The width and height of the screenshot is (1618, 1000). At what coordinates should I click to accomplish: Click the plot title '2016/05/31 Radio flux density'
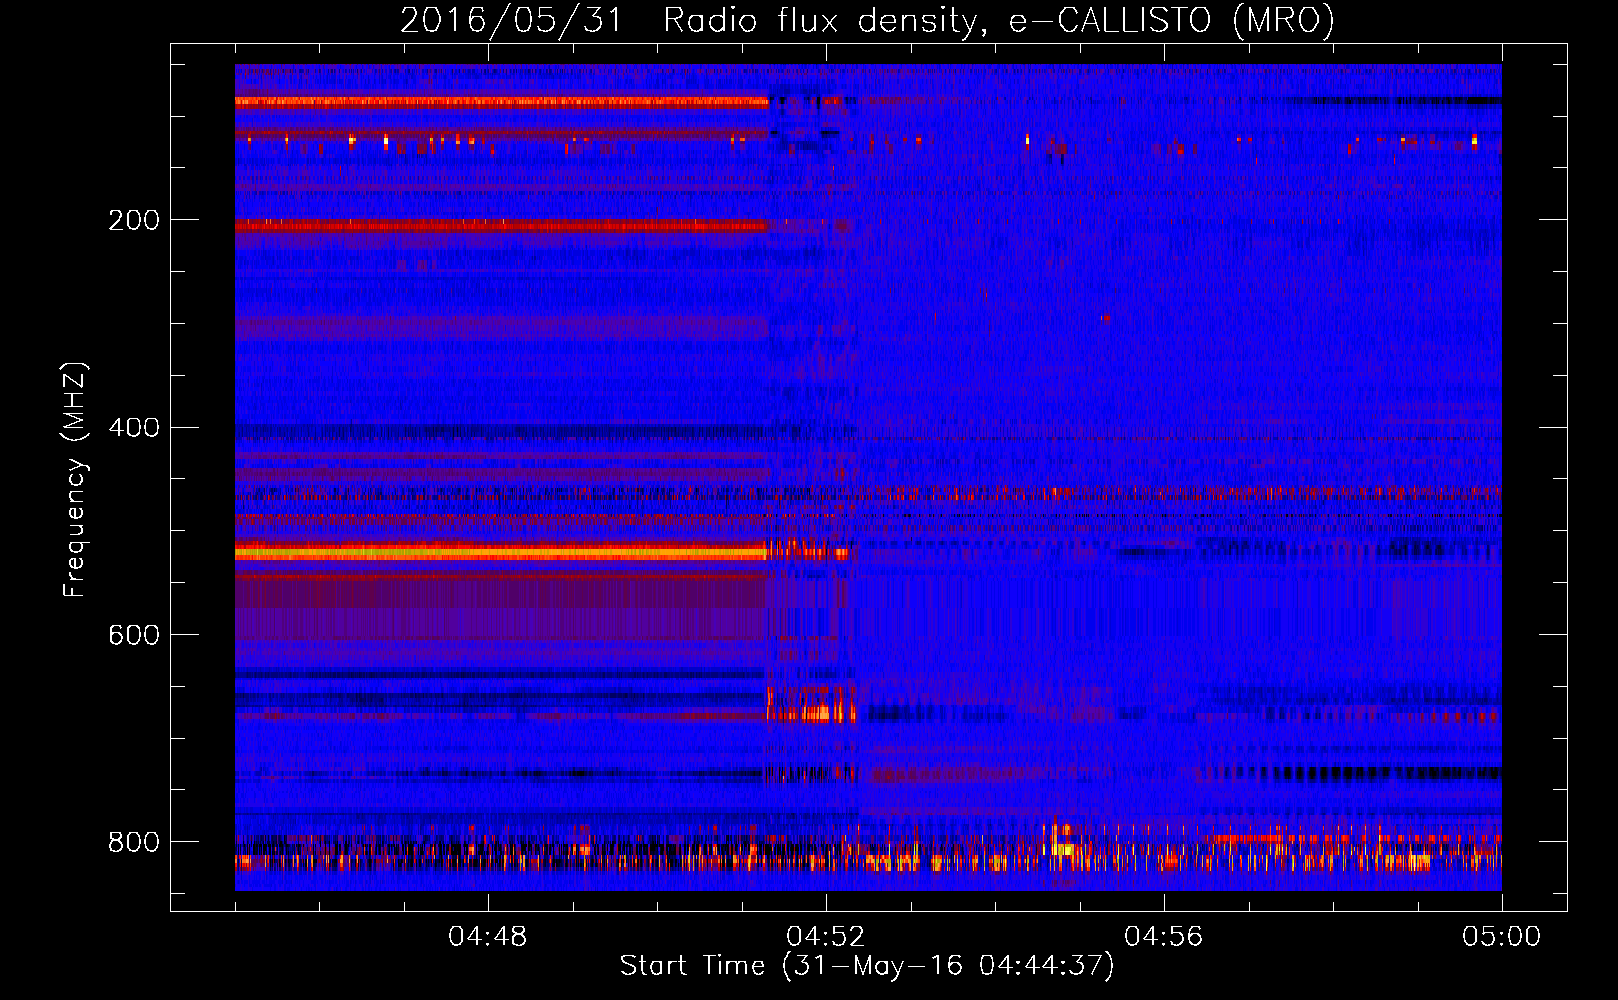pyautogui.click(x=868, y=20)
